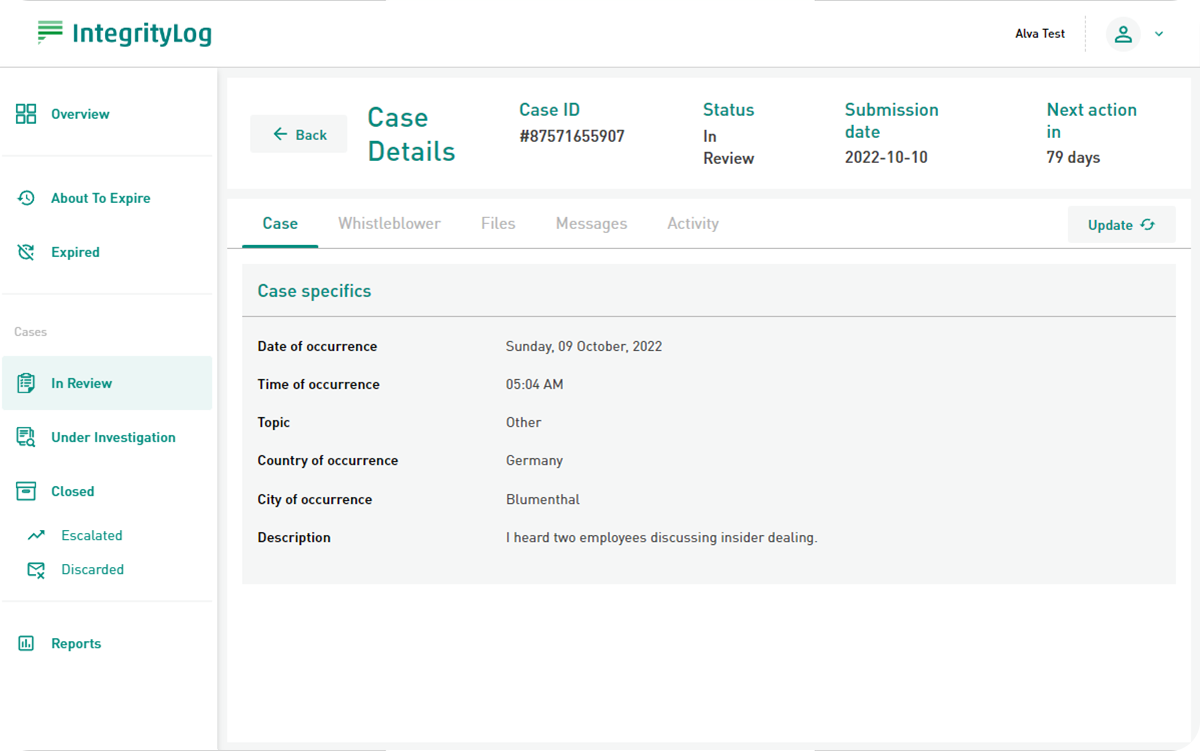
Task: Click the About To Expire clock icon
Action: (x=26, y=198)
